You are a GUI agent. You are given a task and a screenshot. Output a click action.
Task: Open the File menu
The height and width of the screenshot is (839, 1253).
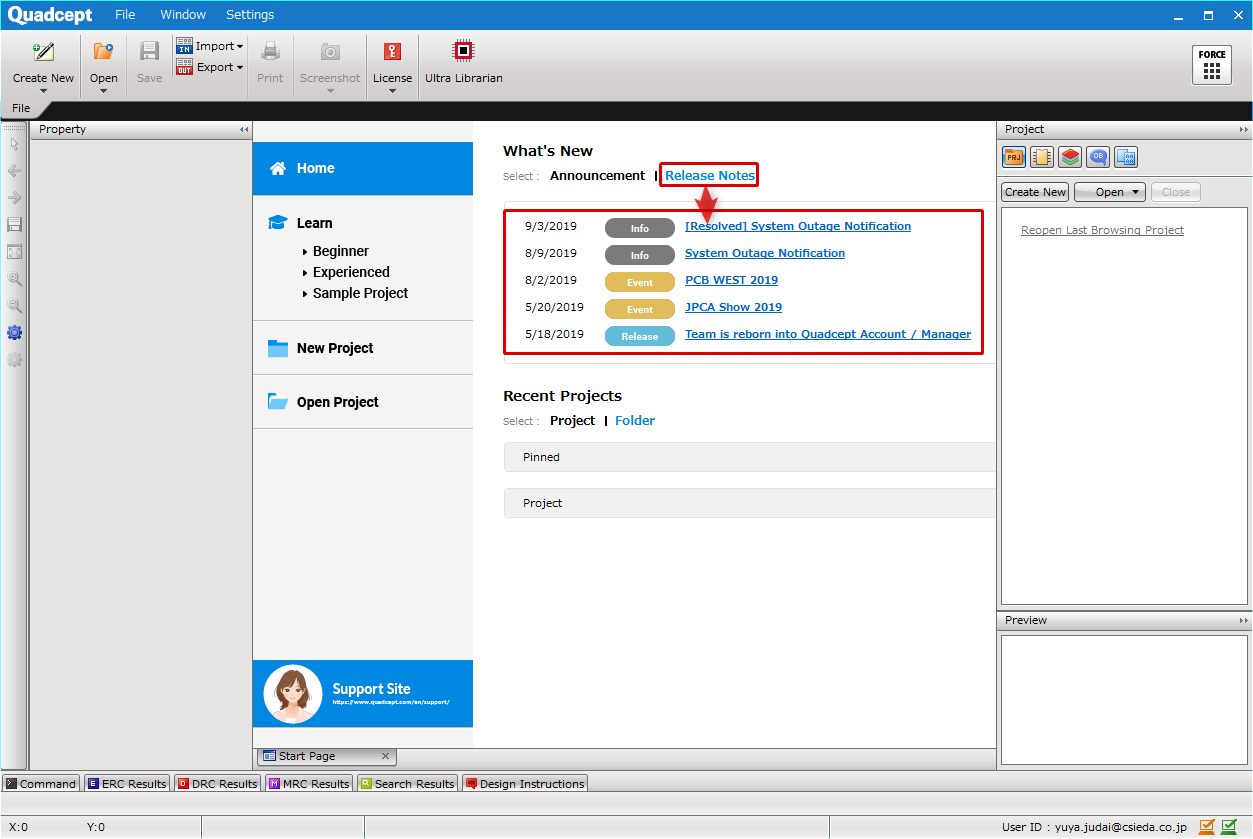[x=125, y=15]
